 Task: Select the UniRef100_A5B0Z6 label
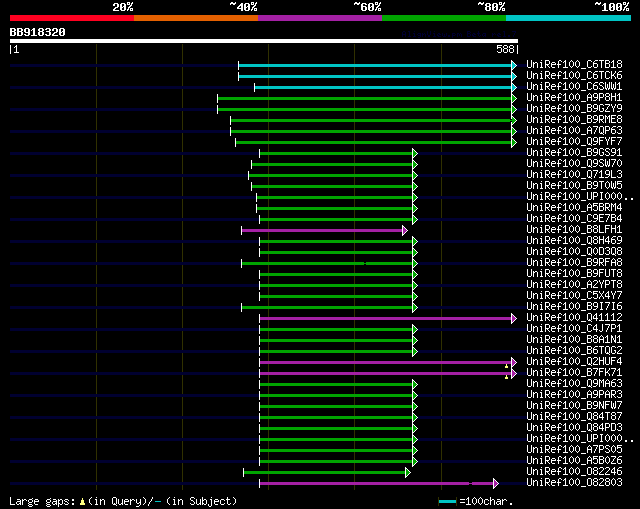click(574, 461)
